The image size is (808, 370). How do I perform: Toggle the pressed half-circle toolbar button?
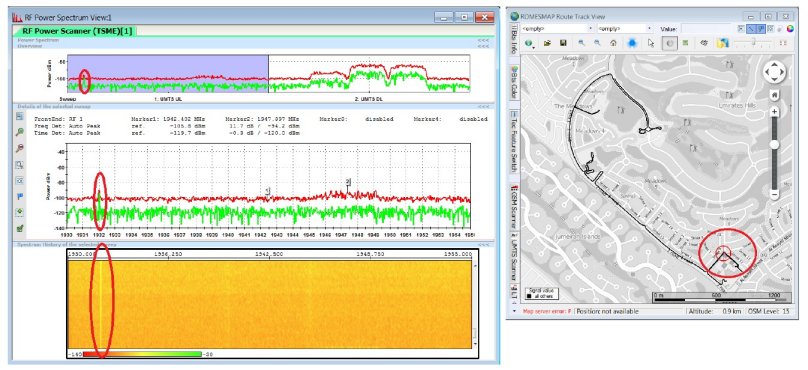pyautogui.click(x=669, y=43)
